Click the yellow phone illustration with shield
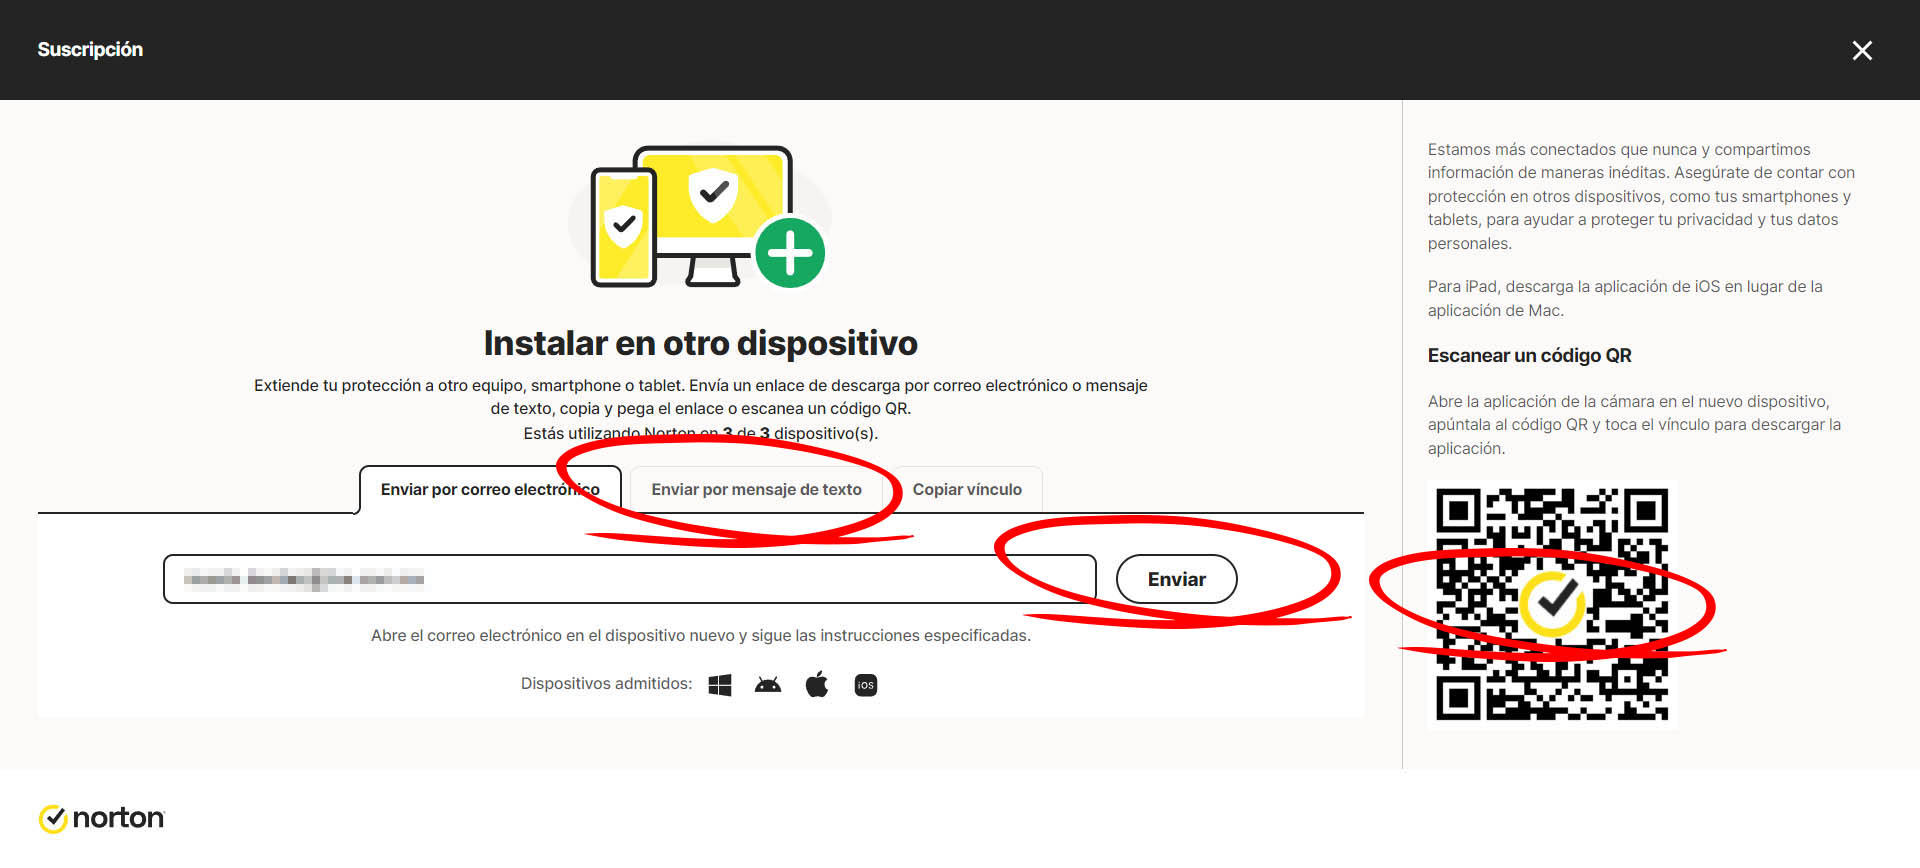 coord(623,228)
